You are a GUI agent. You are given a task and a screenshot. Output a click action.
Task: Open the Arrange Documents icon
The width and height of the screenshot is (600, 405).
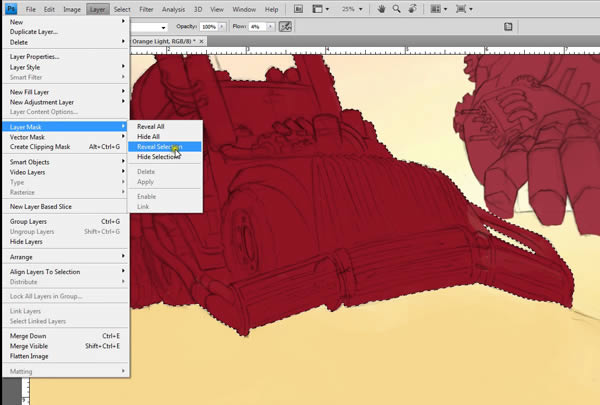435,9
